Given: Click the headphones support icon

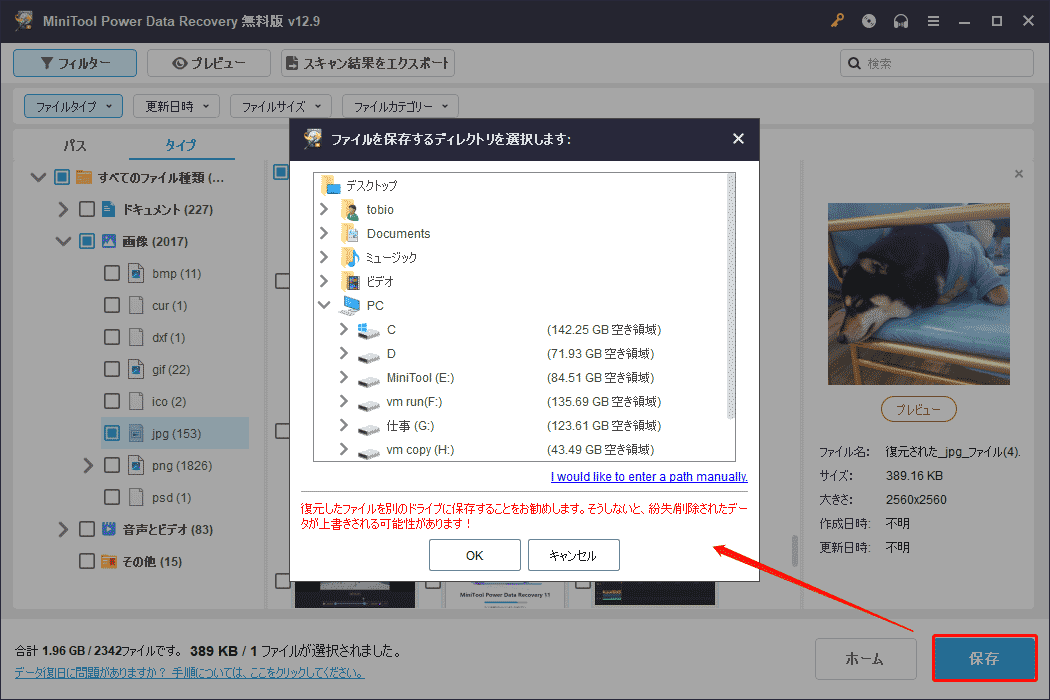Looking at the screenshot, I should pyautogui.click(x=901, y=21).
